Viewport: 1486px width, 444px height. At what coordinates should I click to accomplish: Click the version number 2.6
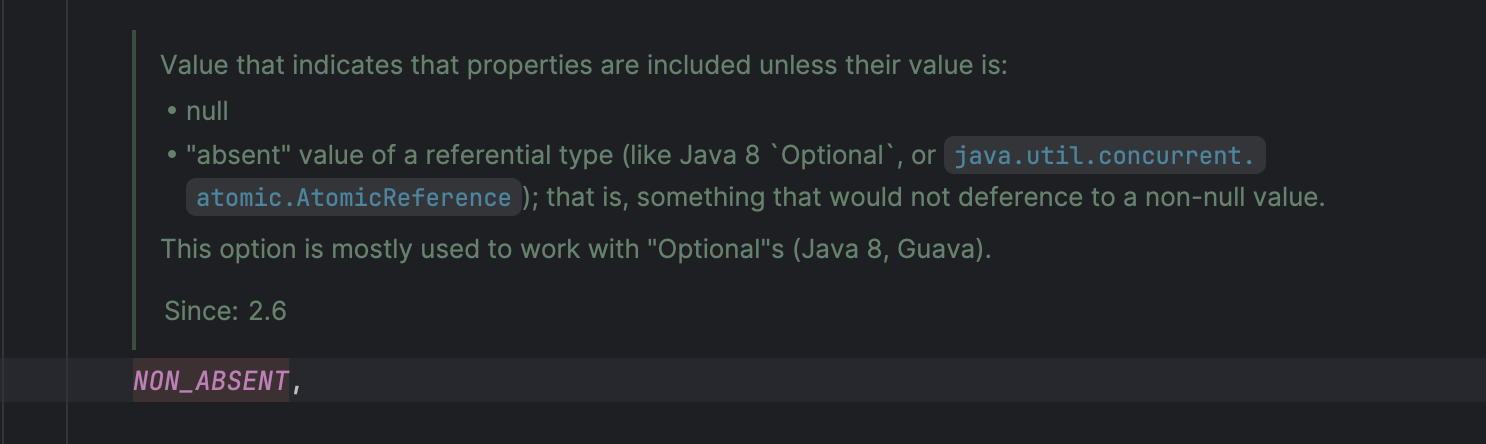267,311
